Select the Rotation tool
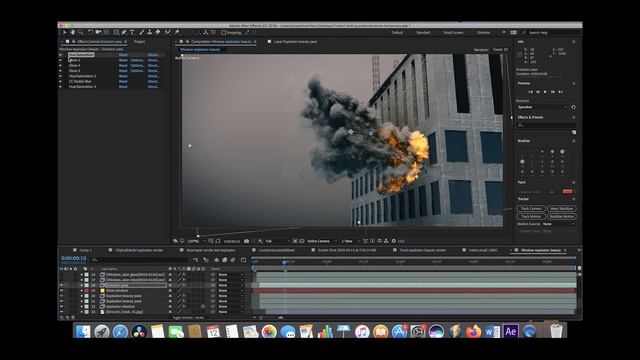The image size is (640, 360). point(90,32)
